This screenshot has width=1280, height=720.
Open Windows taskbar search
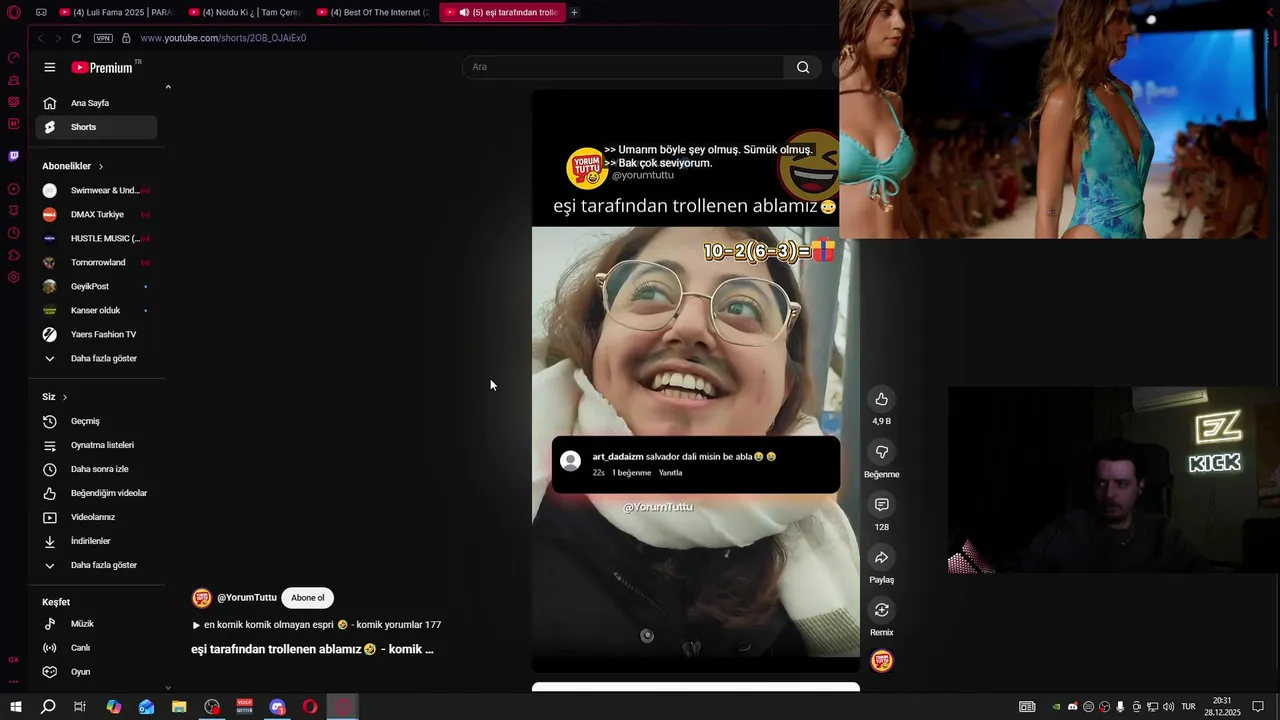48,707
